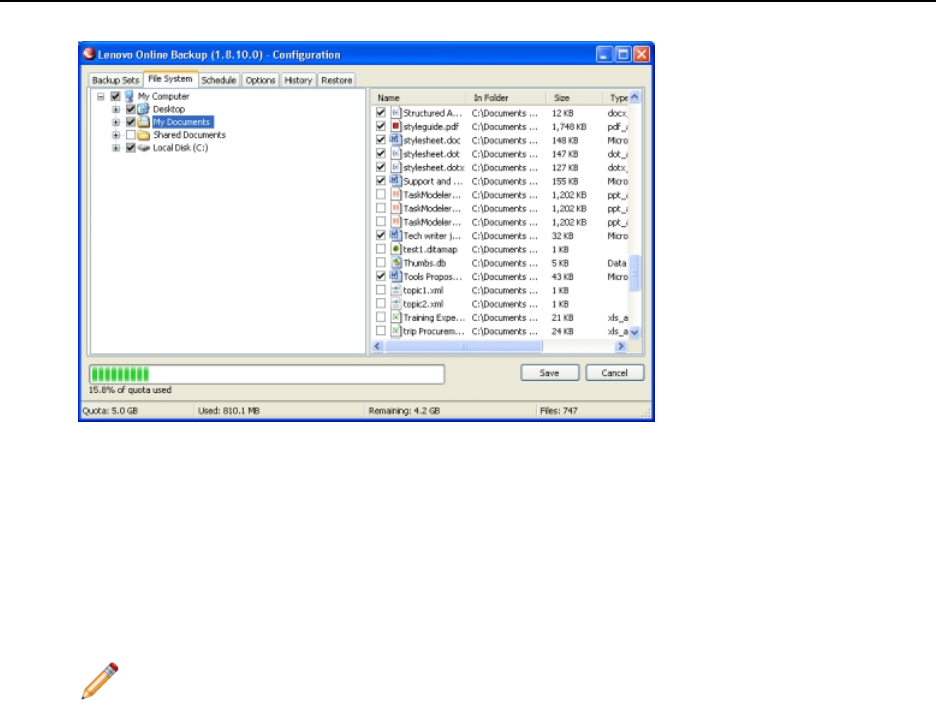Click the test1.ditamap file icon
This screenshot has height=703, width=936.
[395, 249]
